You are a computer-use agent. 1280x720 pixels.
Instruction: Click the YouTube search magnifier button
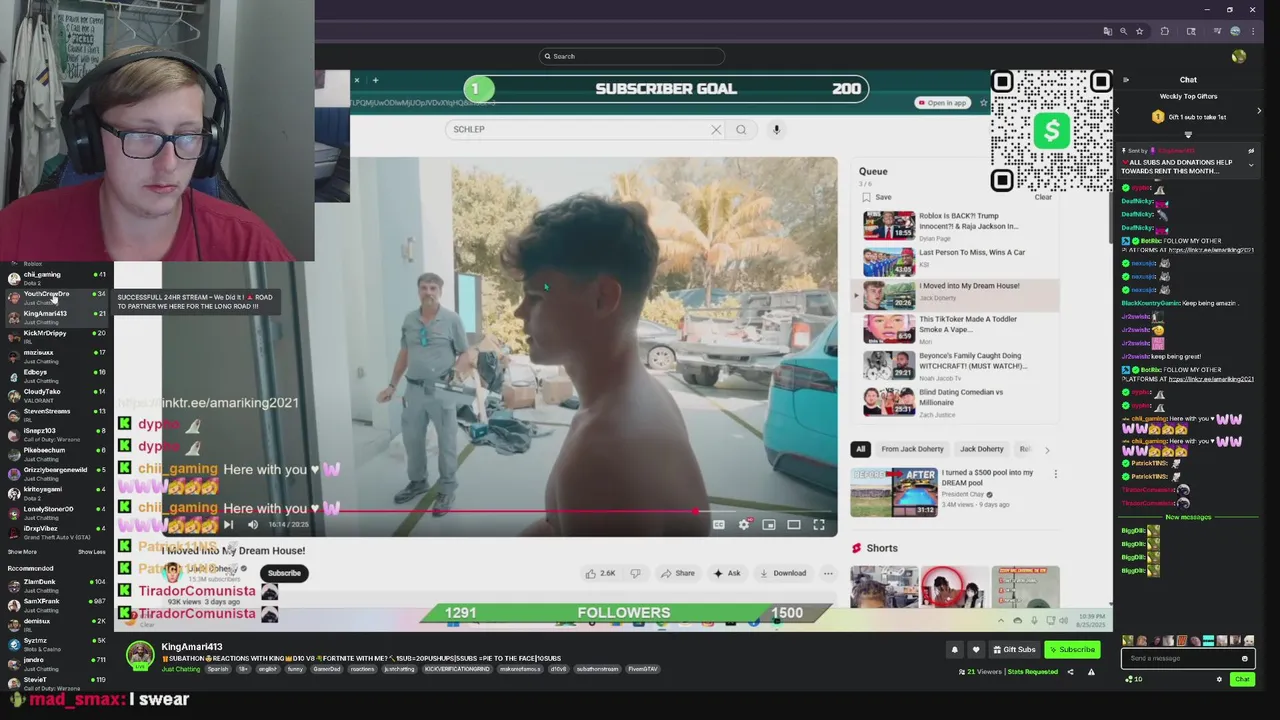pyautogui.click(x=741, y=129)
